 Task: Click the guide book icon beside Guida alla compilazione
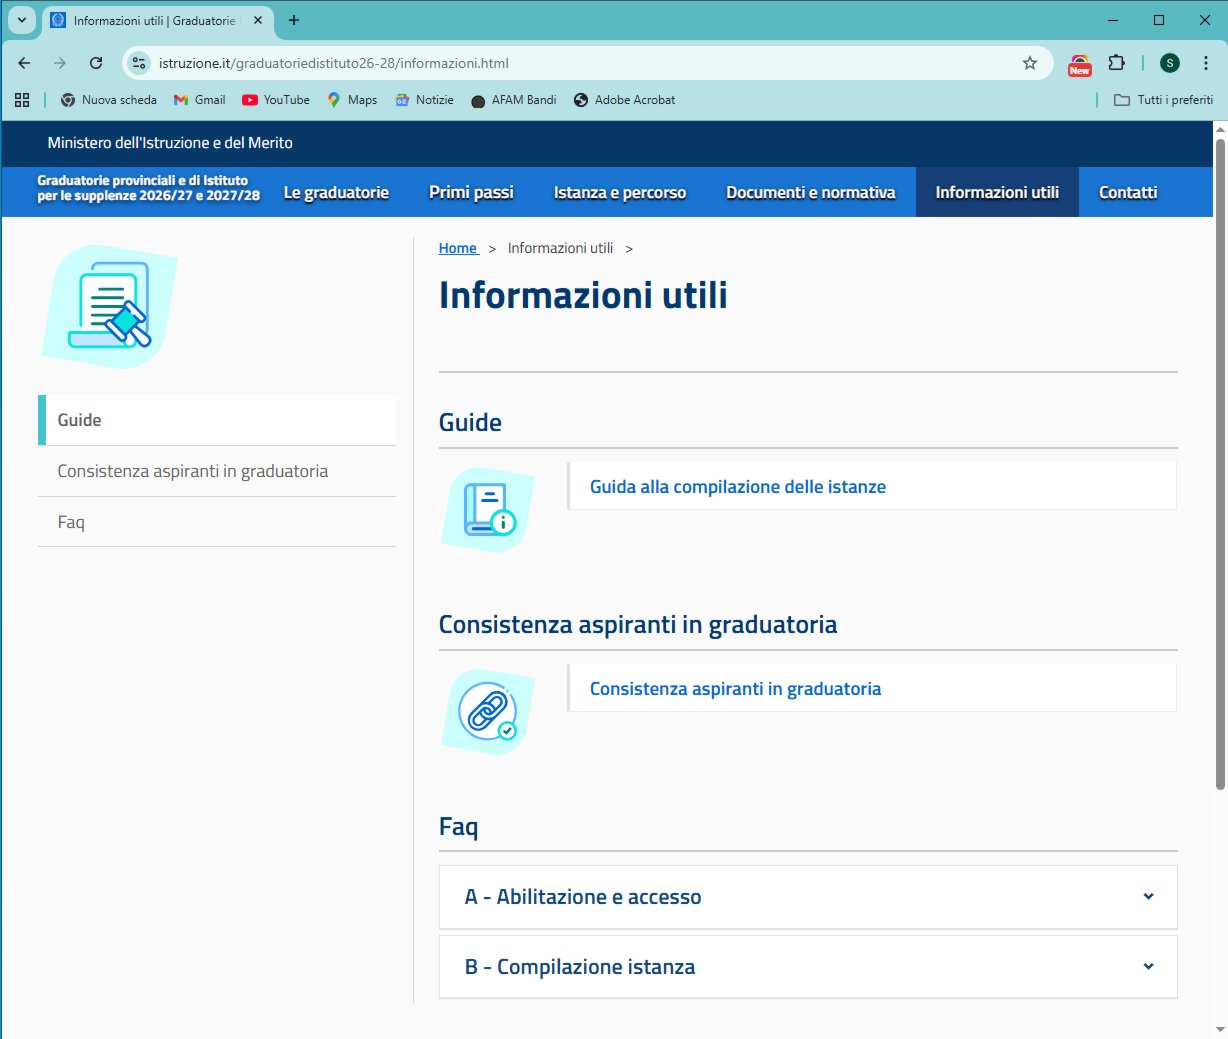coord(488,509)
